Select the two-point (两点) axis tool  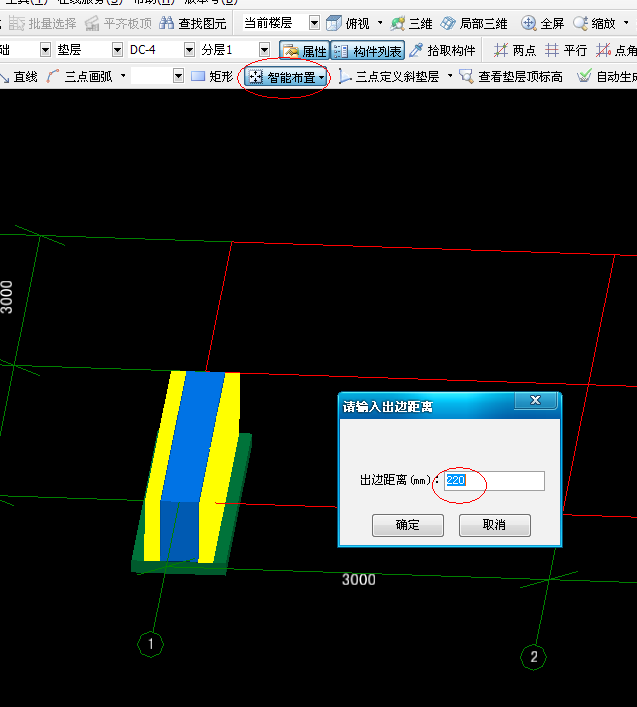pos(514,50)
